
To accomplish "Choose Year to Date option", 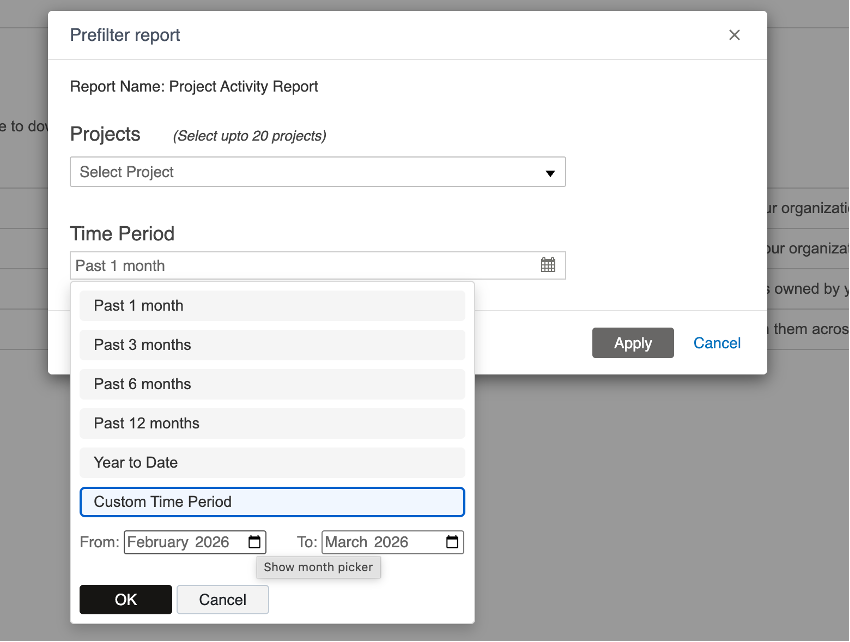I will [x=272, y=462].
